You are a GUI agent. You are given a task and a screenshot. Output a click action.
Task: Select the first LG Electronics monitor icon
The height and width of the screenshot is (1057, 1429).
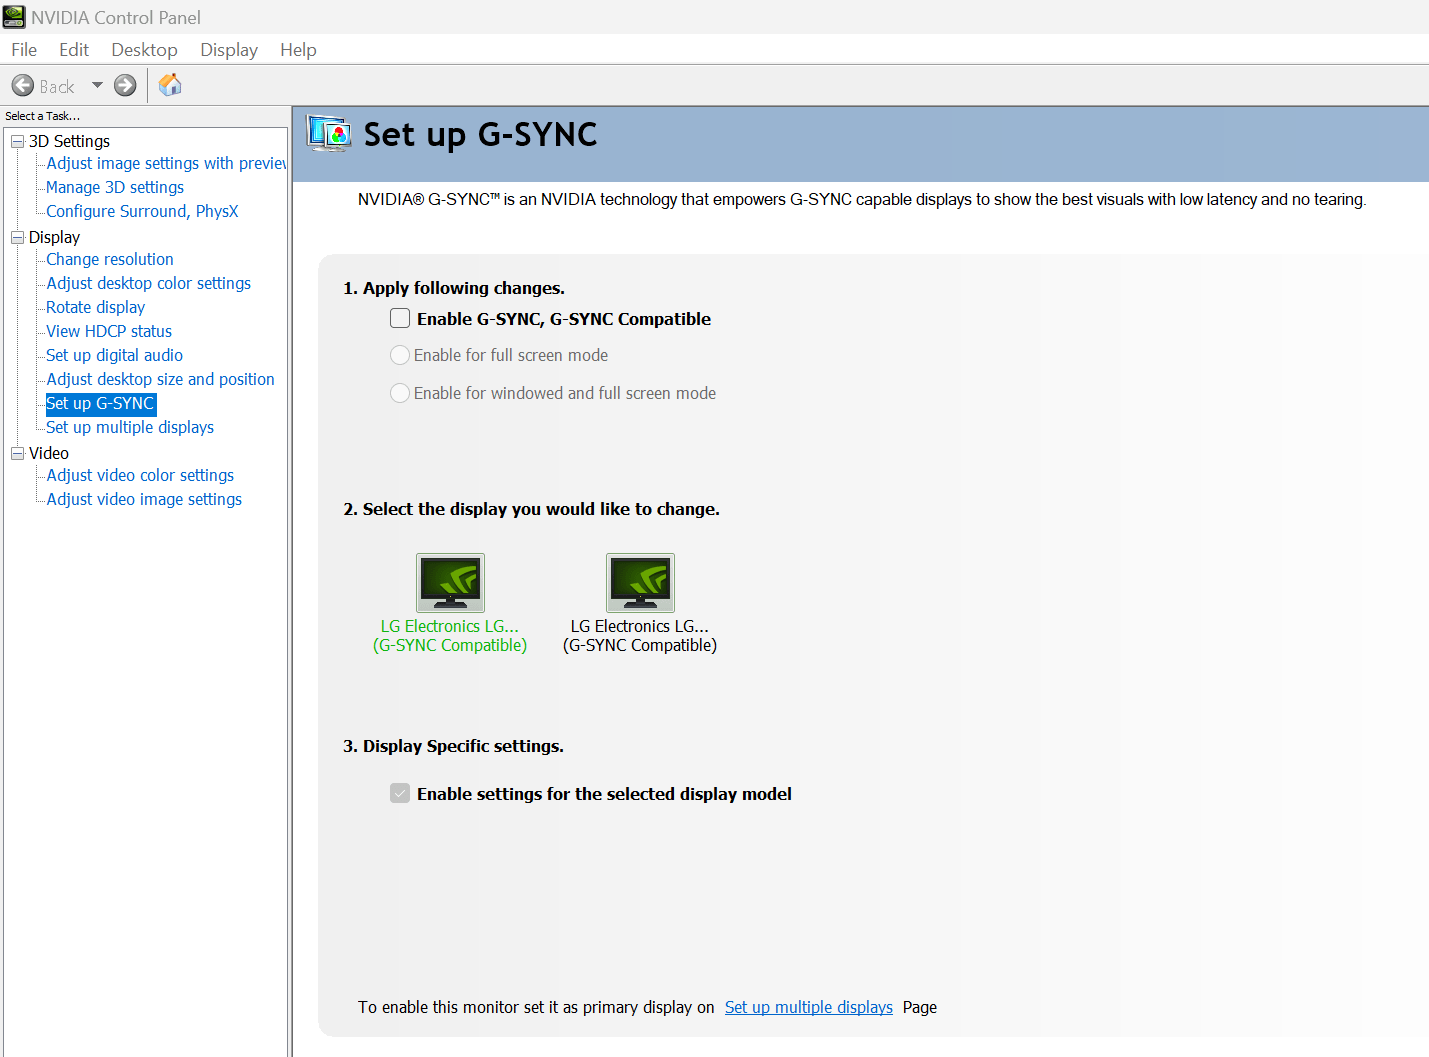click(x=450, y=582)
